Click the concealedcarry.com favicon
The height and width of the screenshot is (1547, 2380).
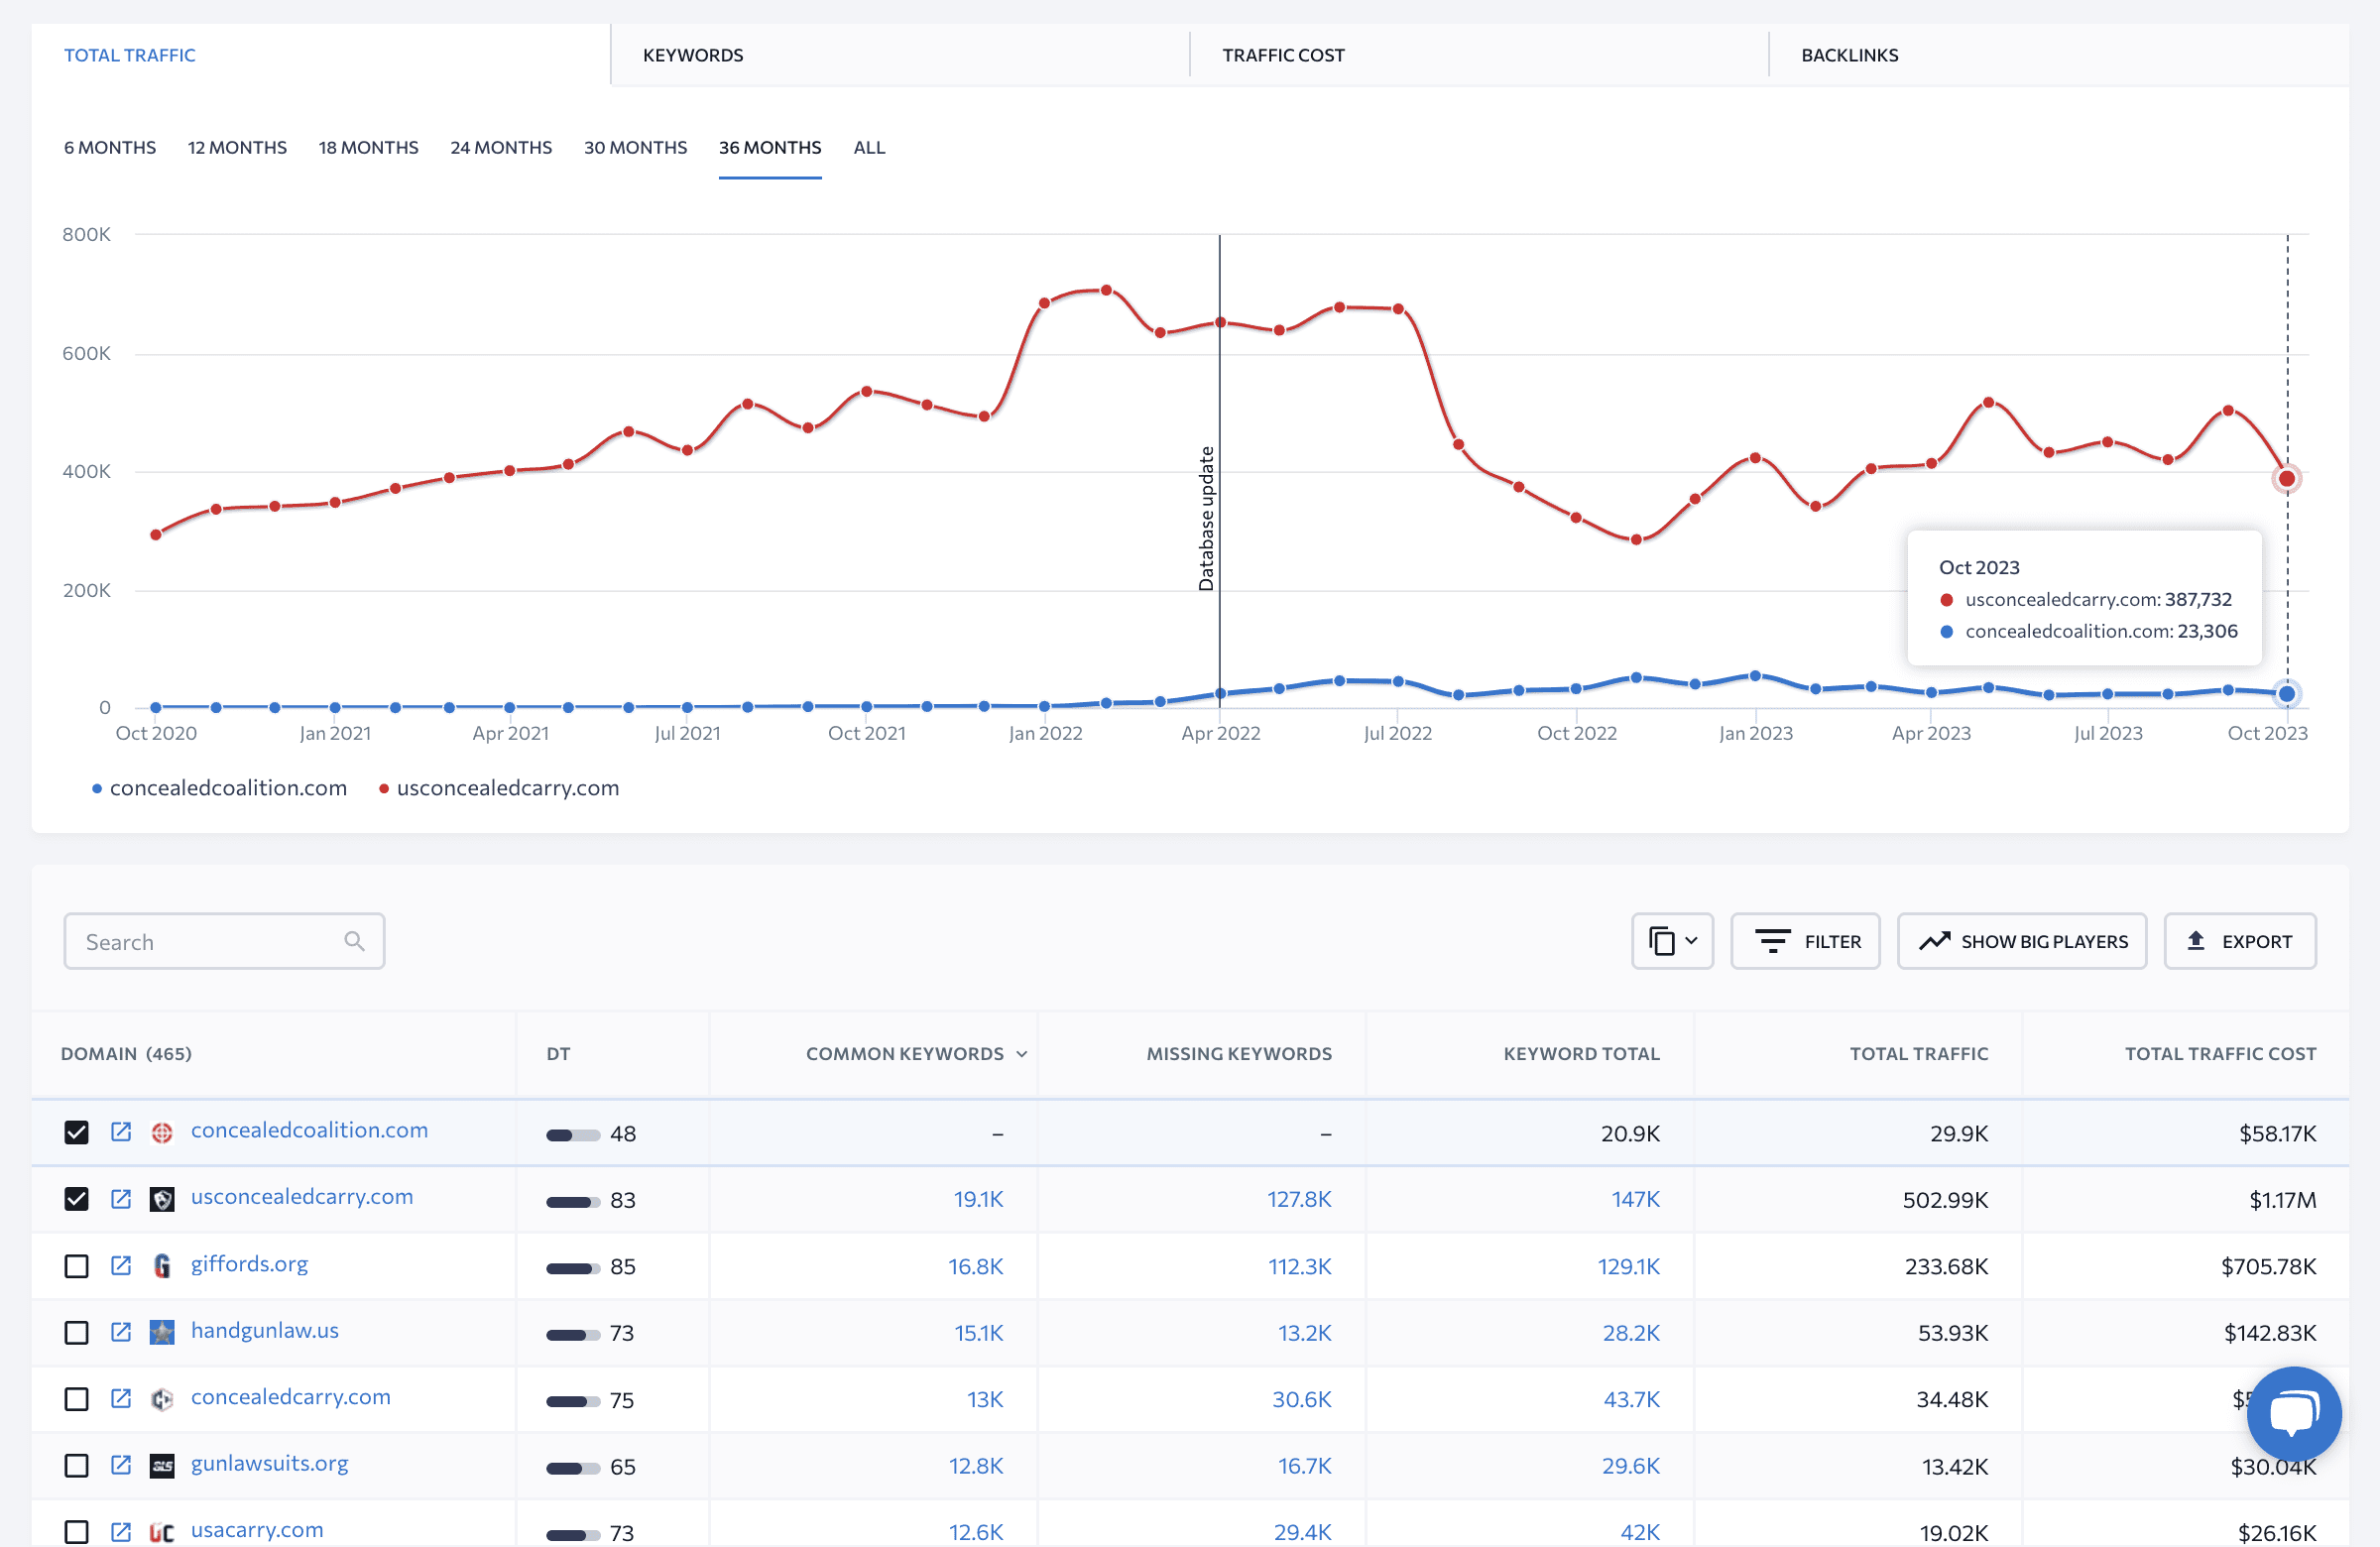point(162,1398)
